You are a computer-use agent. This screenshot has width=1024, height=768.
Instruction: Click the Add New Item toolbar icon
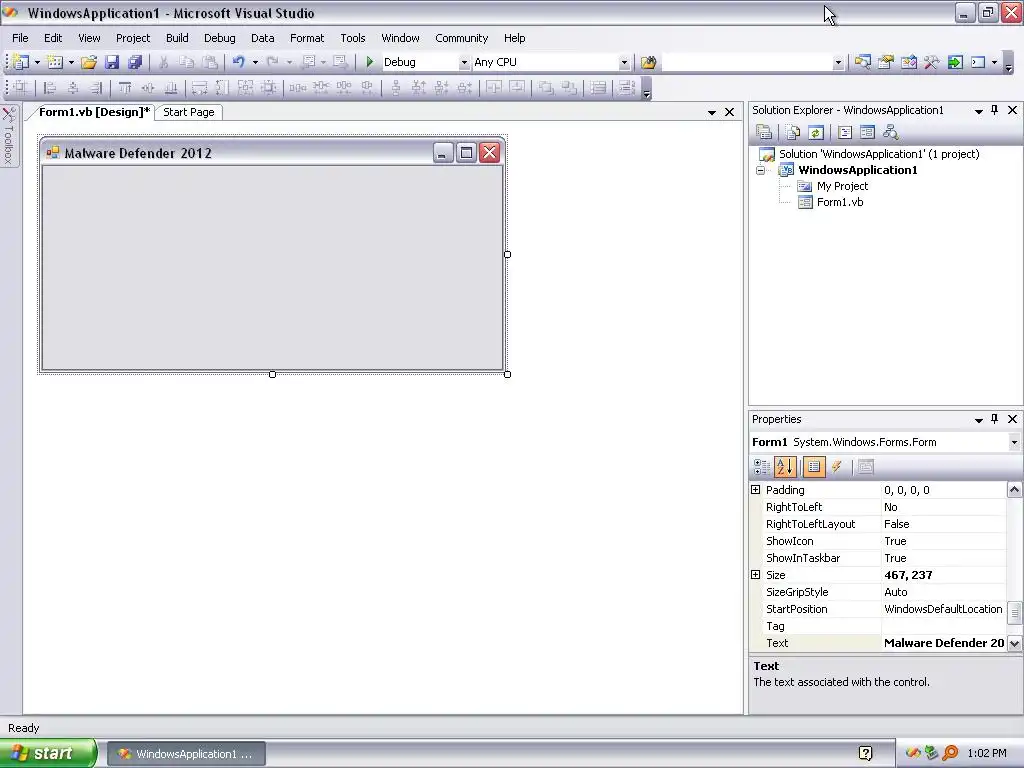click(55, 62)
